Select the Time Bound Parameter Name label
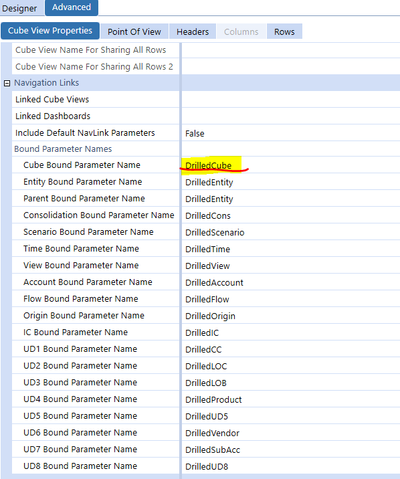400x479 pixels. (x=81, y=249)
